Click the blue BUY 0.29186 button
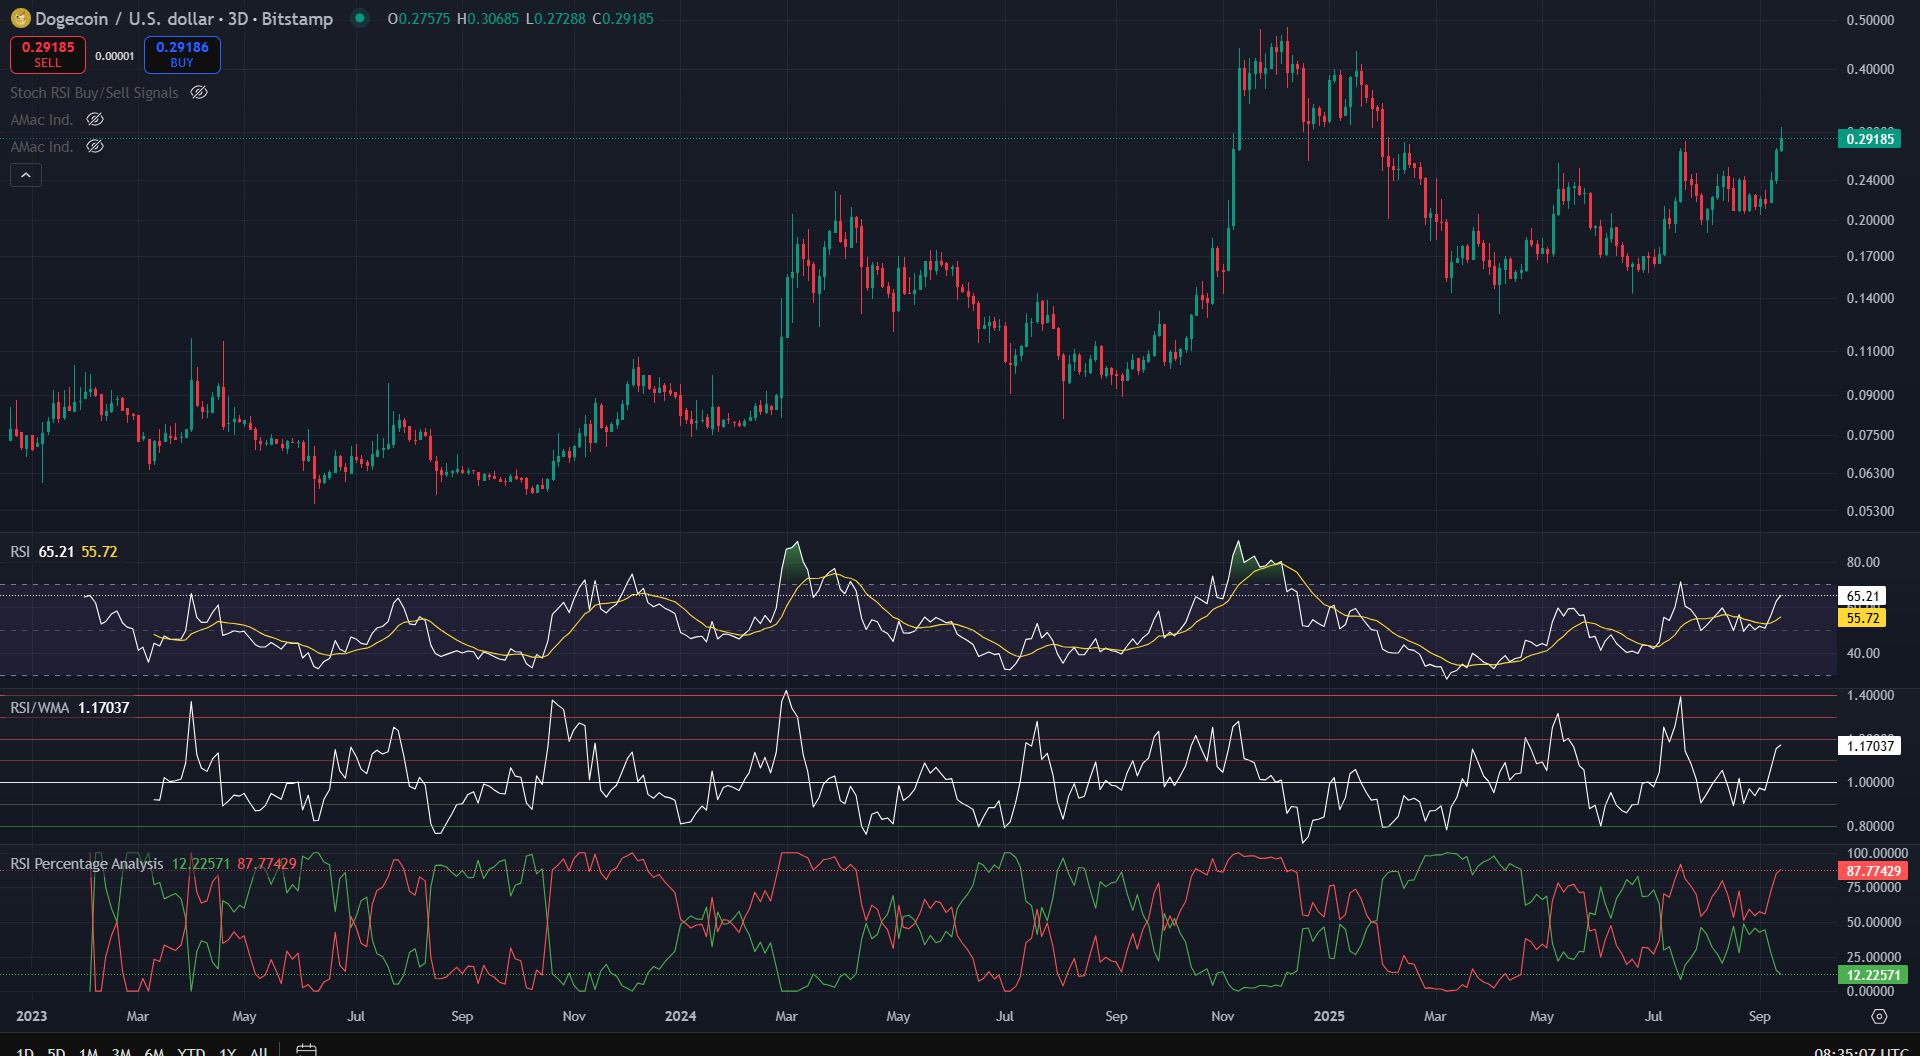The width and height of the screenshot is (1920, 1056). click(182, 54)
